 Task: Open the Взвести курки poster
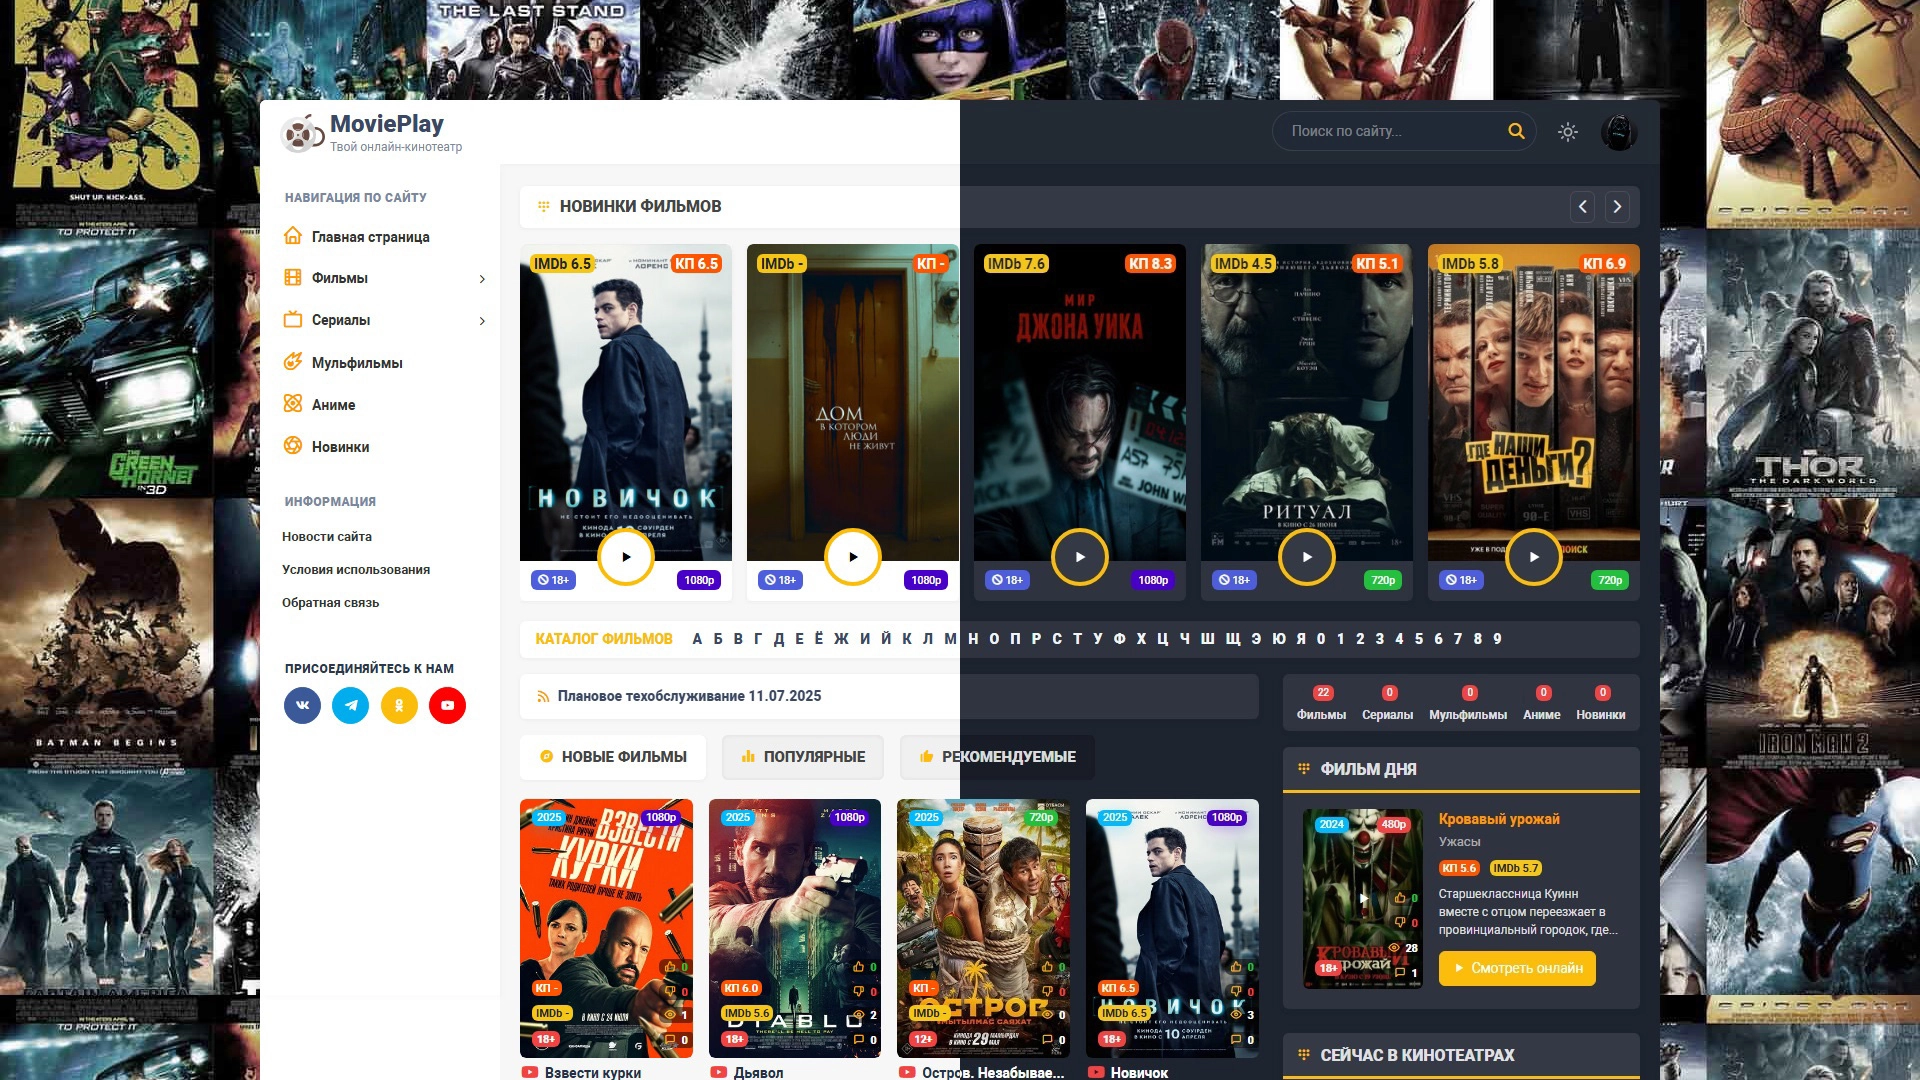pos(606,928)
